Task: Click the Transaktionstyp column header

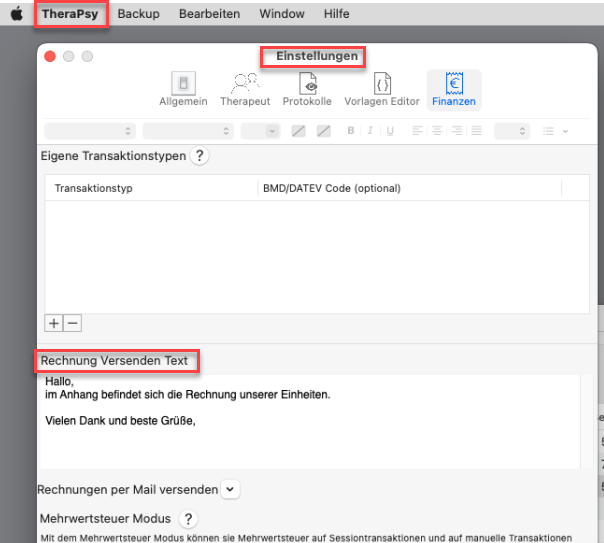Action: click(151, 188)
